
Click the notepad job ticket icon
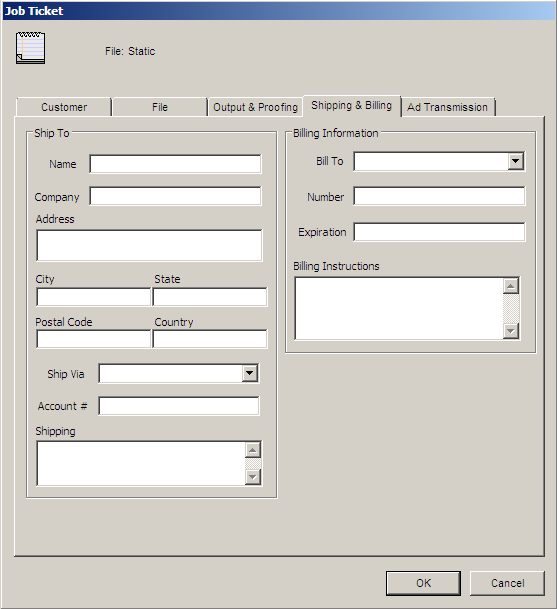pos(30,48)
